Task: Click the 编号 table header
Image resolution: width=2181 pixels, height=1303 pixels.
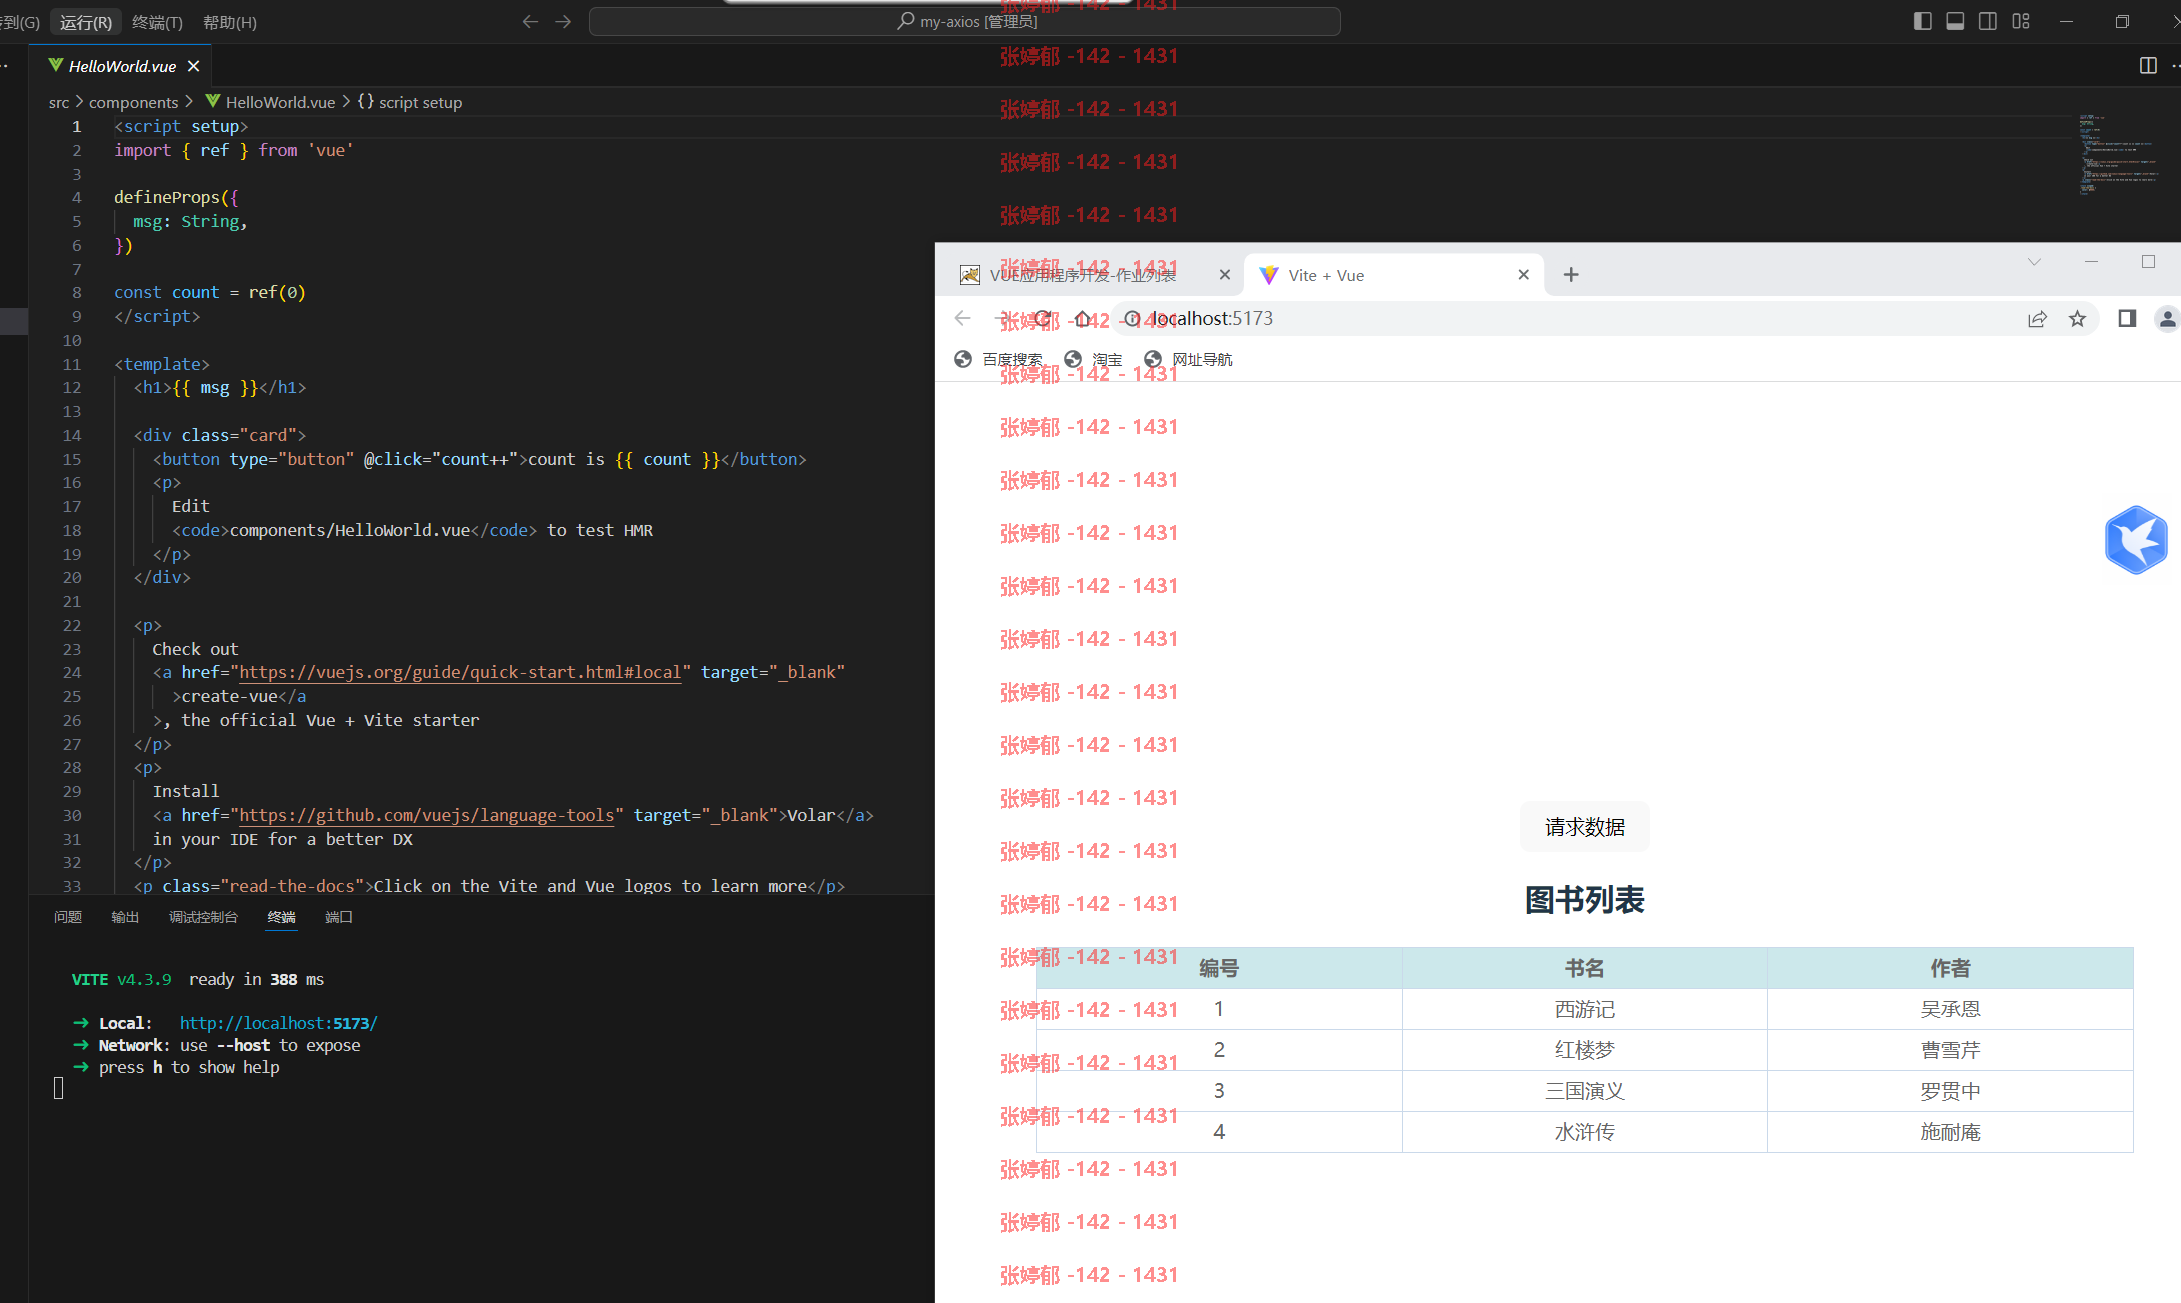Action: tap(1219, 968)
